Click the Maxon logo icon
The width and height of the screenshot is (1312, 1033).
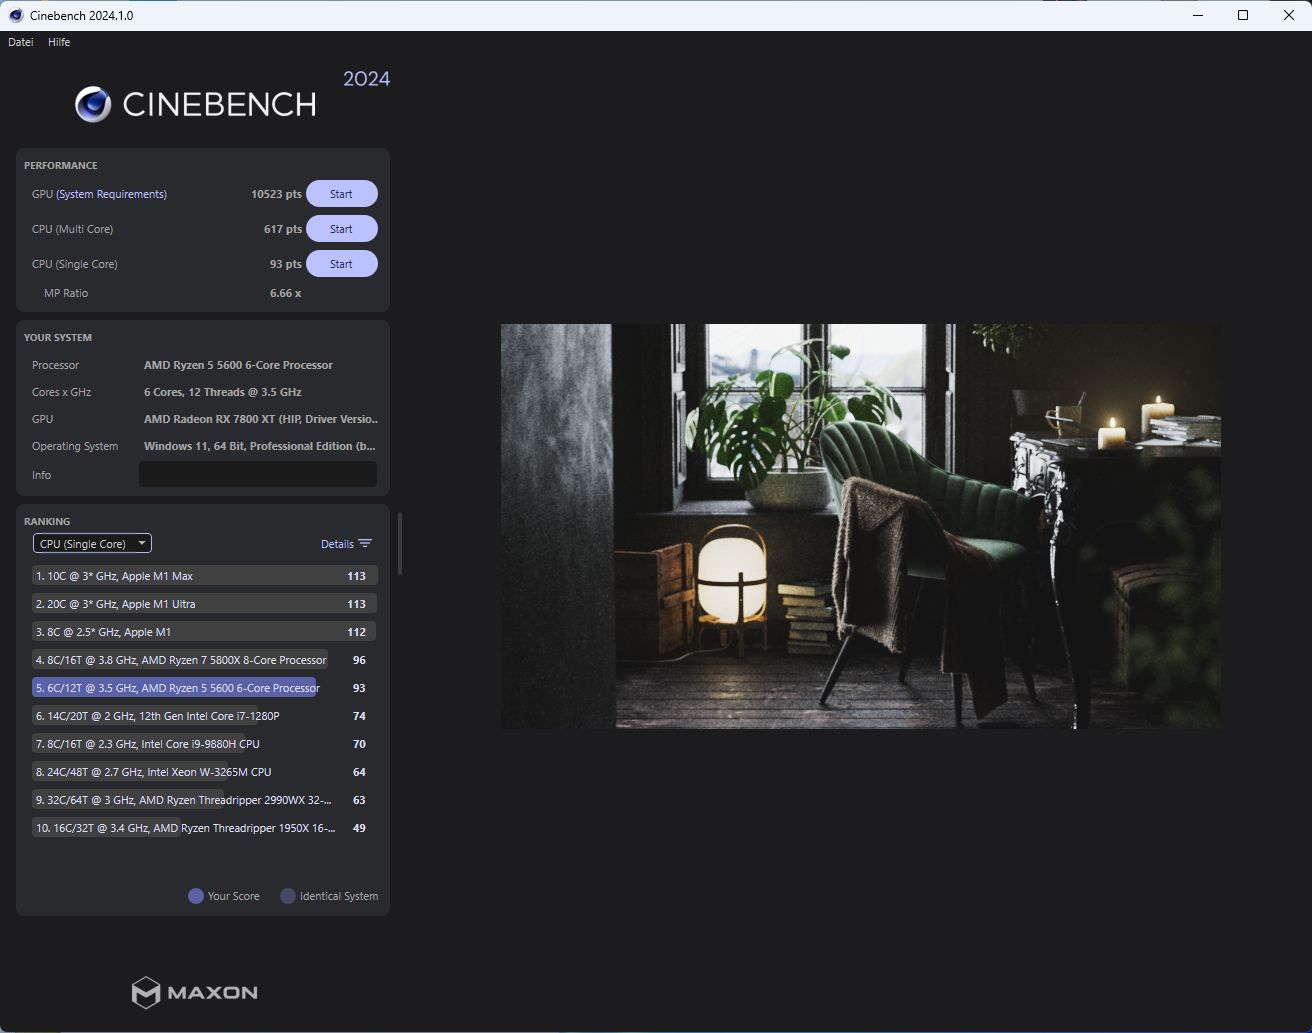(x=146, y=992)
